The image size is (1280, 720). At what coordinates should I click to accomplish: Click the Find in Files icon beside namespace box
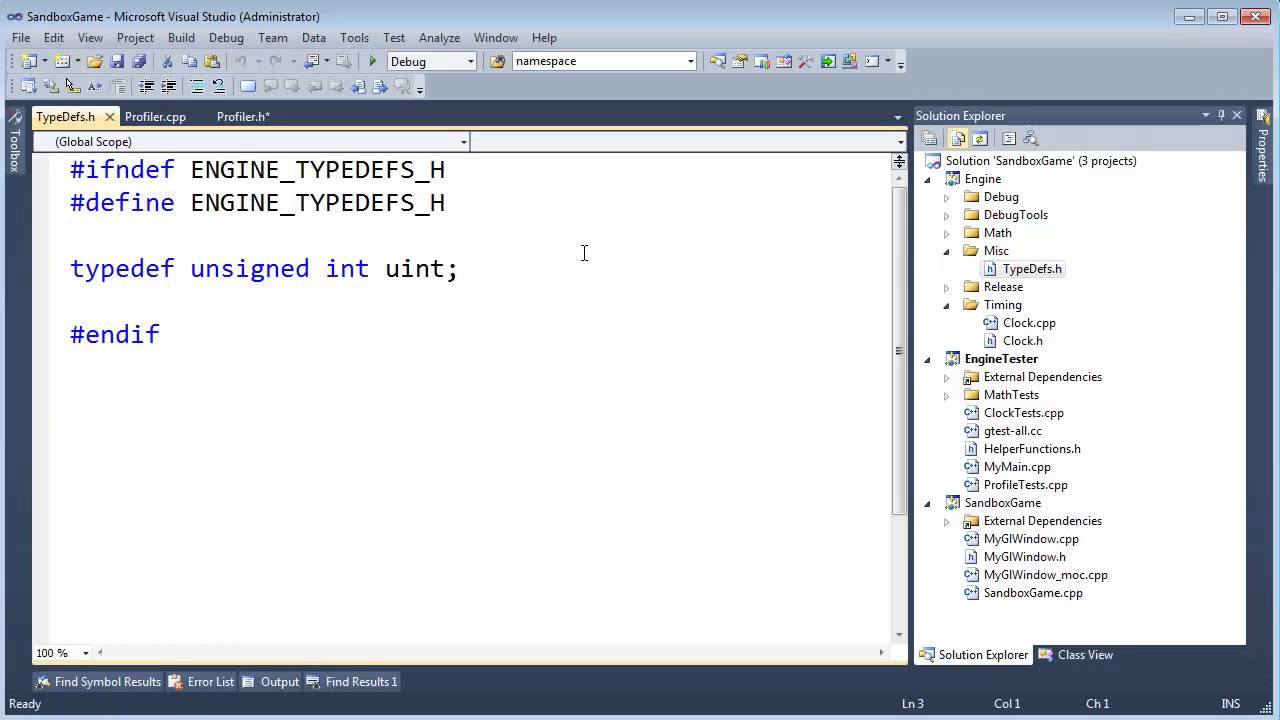[497, 61]
